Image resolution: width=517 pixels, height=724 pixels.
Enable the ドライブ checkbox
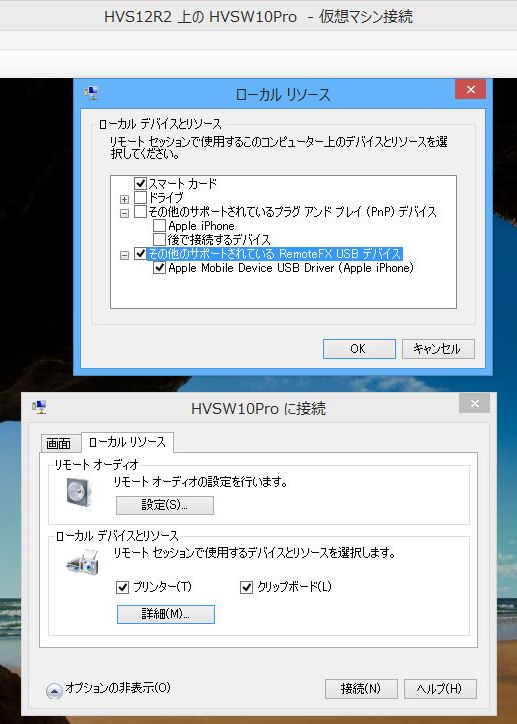[x=140, y=198]
